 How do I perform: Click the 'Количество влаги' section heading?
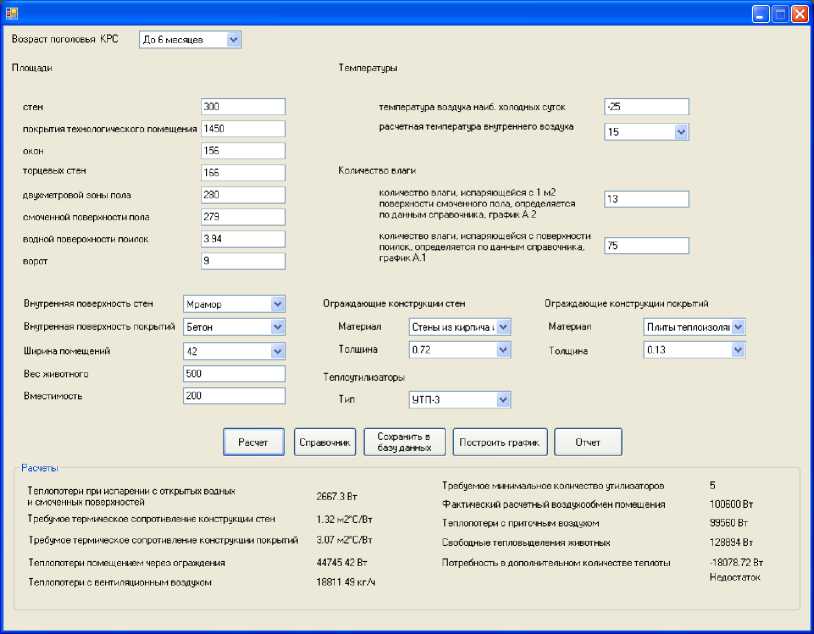[377, 170]
